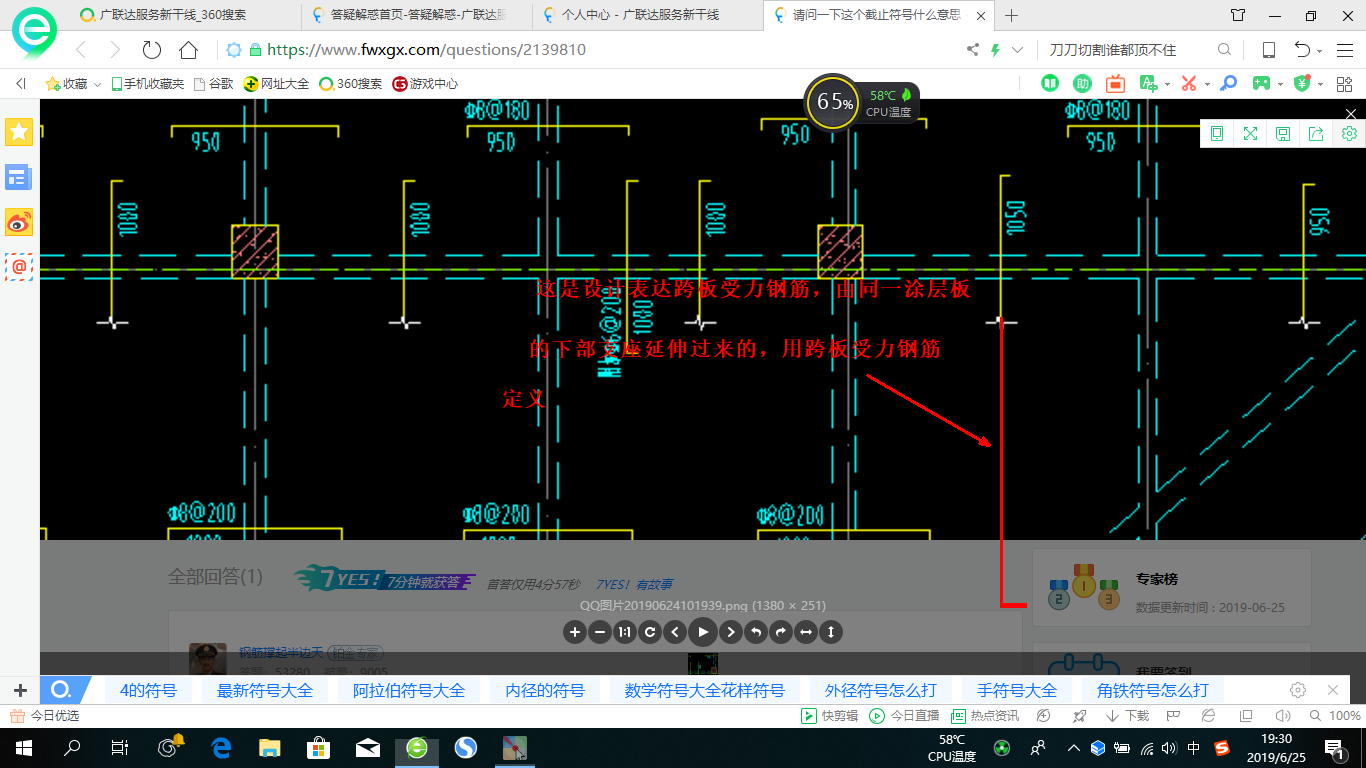Zoom out with image viewer minus button
The height and width of the screenshot is (768, 1366).
pos(600,632)
